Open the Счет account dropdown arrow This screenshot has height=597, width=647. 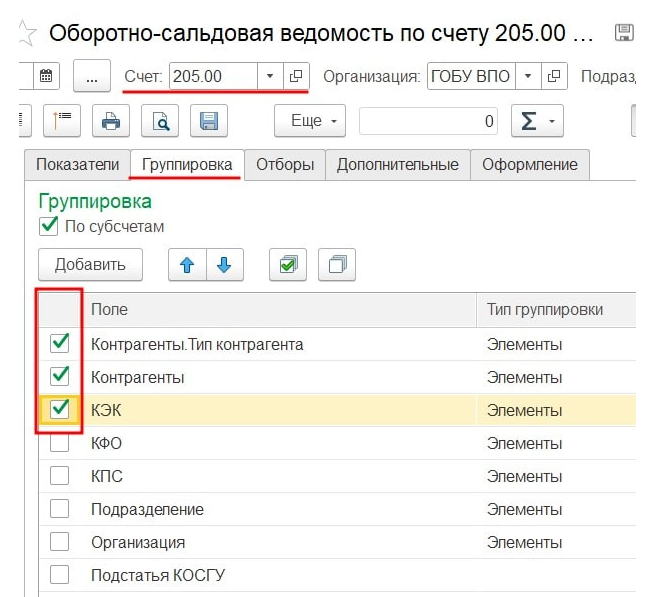pyautogui.click(x=270, y=76)
